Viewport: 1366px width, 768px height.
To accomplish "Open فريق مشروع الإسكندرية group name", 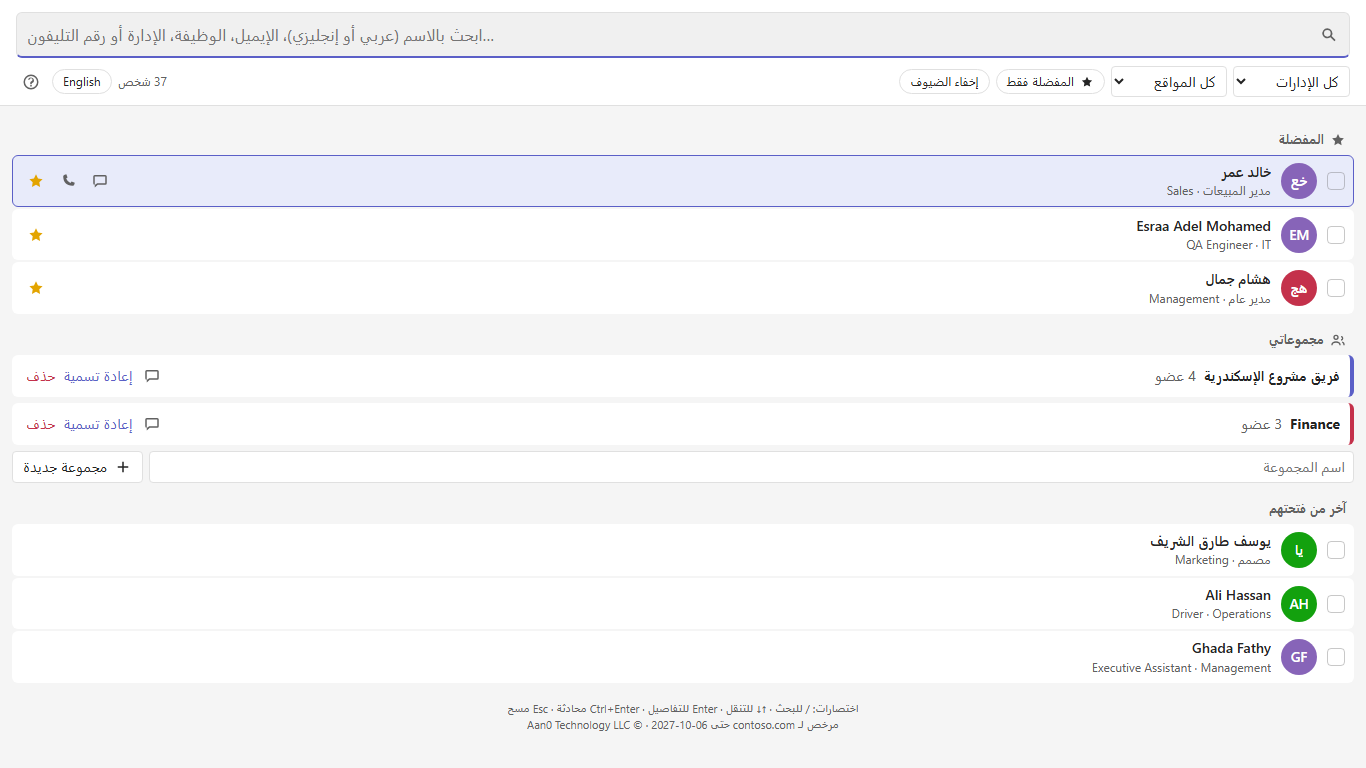I will [1272, 376].
